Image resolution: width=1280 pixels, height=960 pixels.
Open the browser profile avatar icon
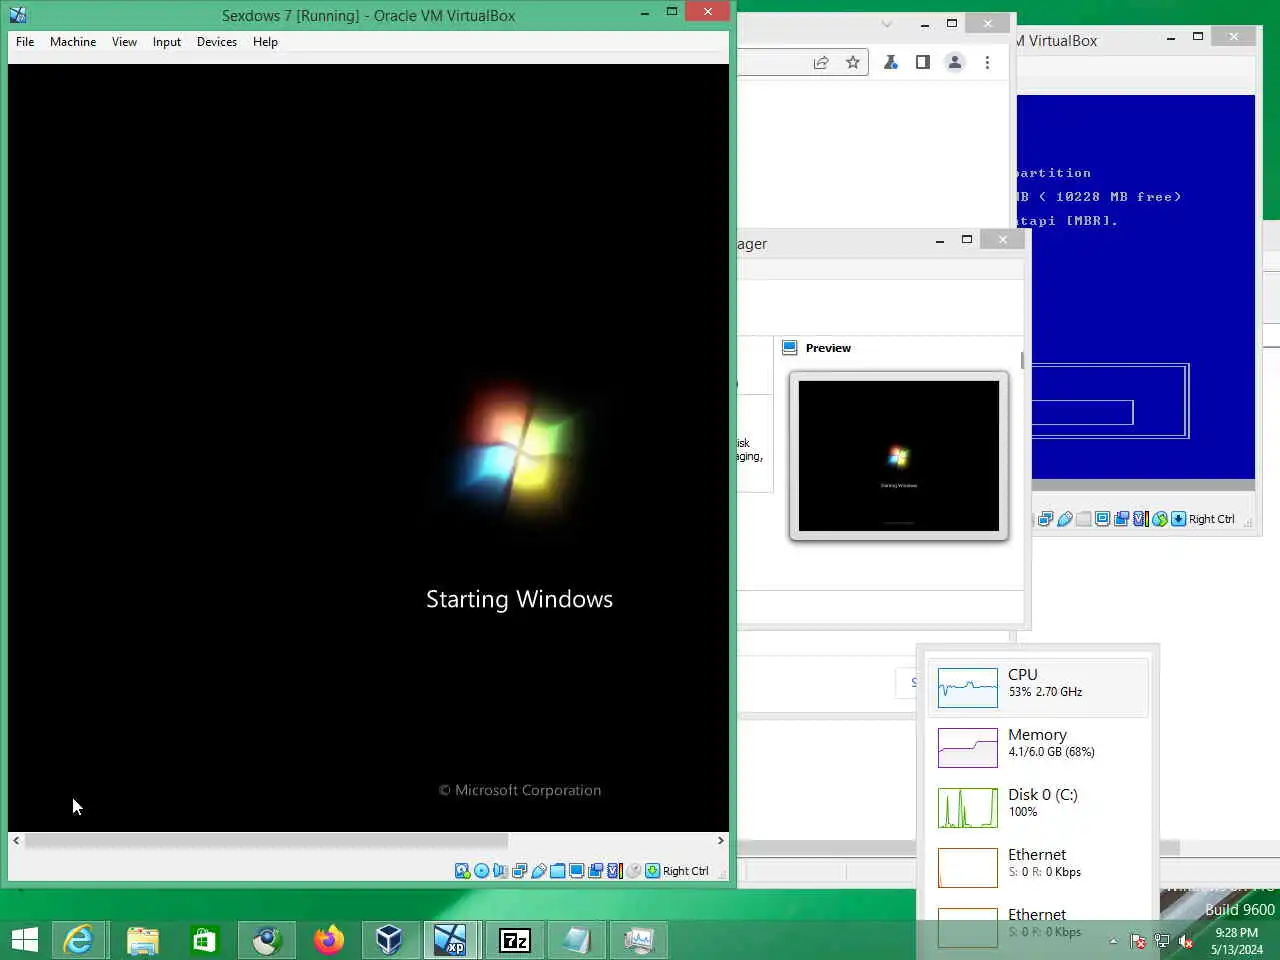coord(955,62)
